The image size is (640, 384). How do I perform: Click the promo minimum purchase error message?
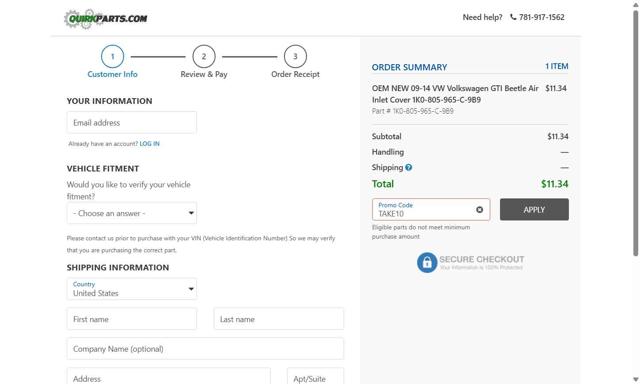click(421, 232)
